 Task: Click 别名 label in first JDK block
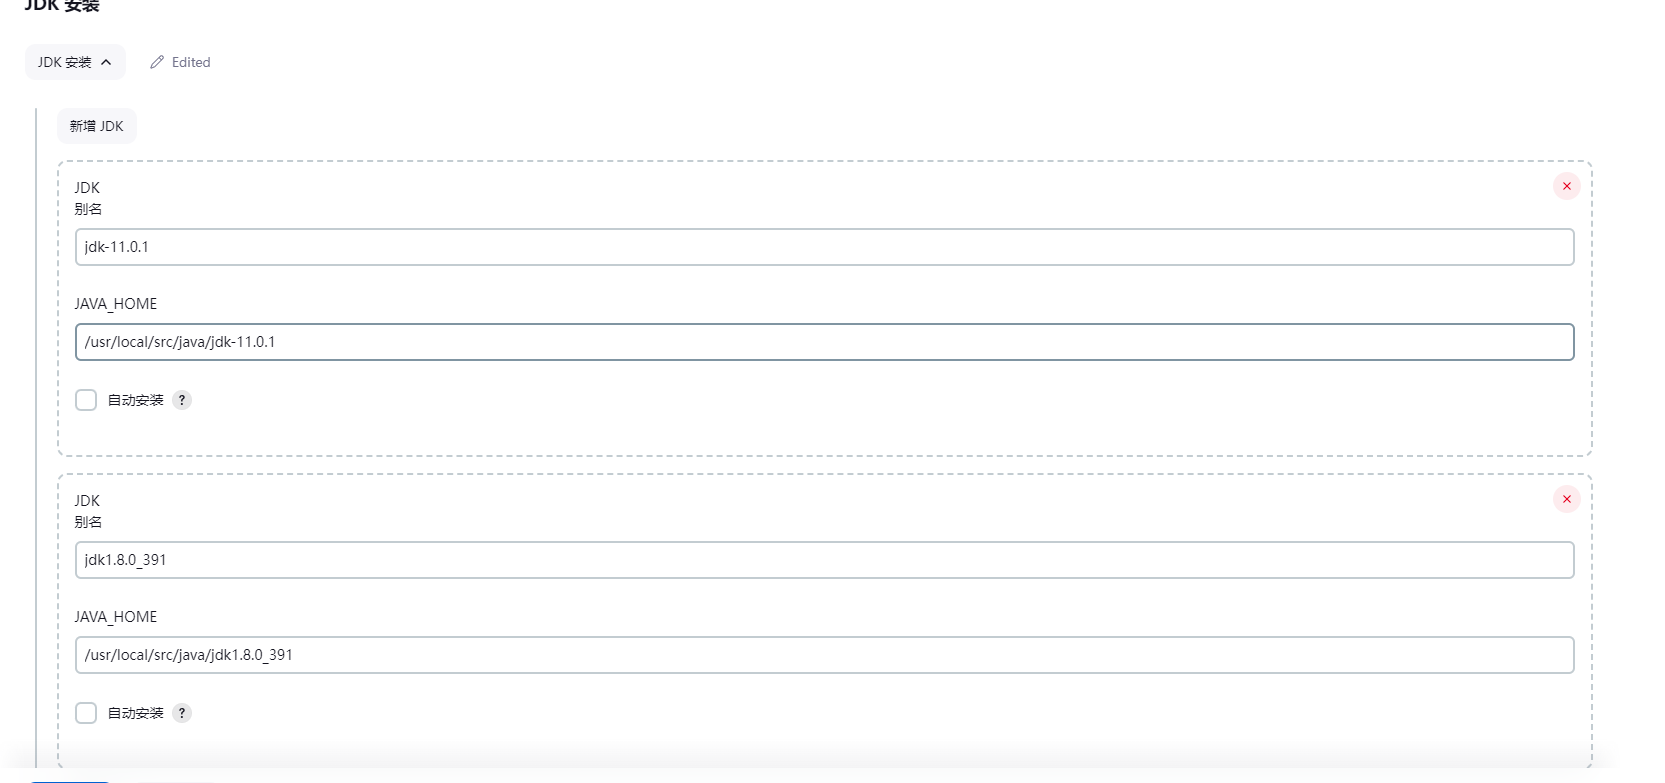coord(88,209)
